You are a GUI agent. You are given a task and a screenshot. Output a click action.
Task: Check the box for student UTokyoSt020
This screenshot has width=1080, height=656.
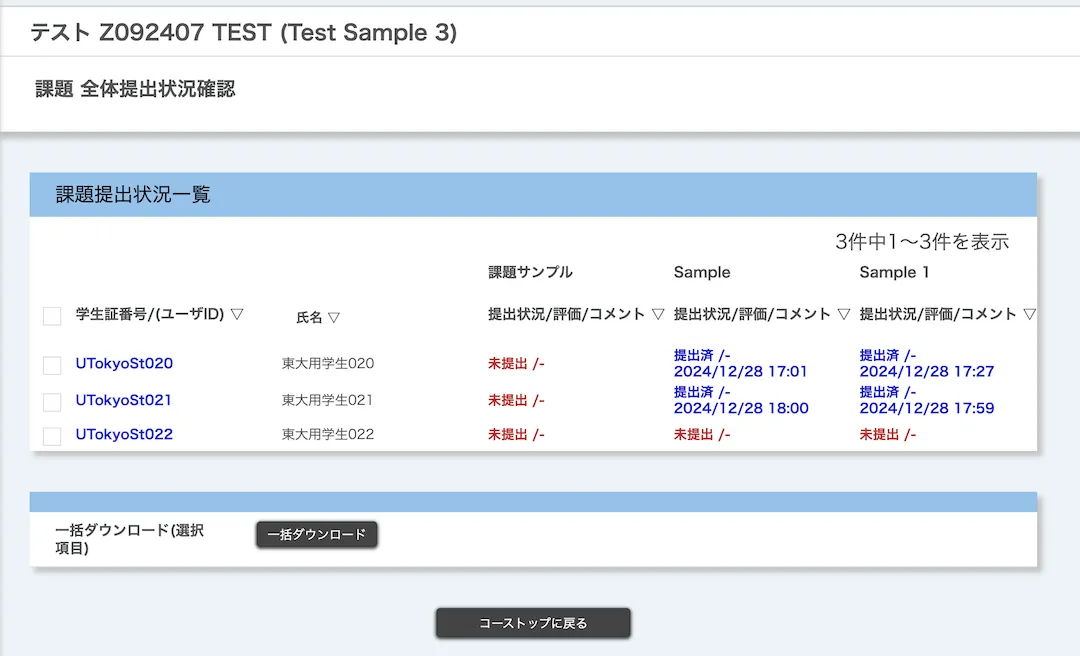tap(52, 365)
